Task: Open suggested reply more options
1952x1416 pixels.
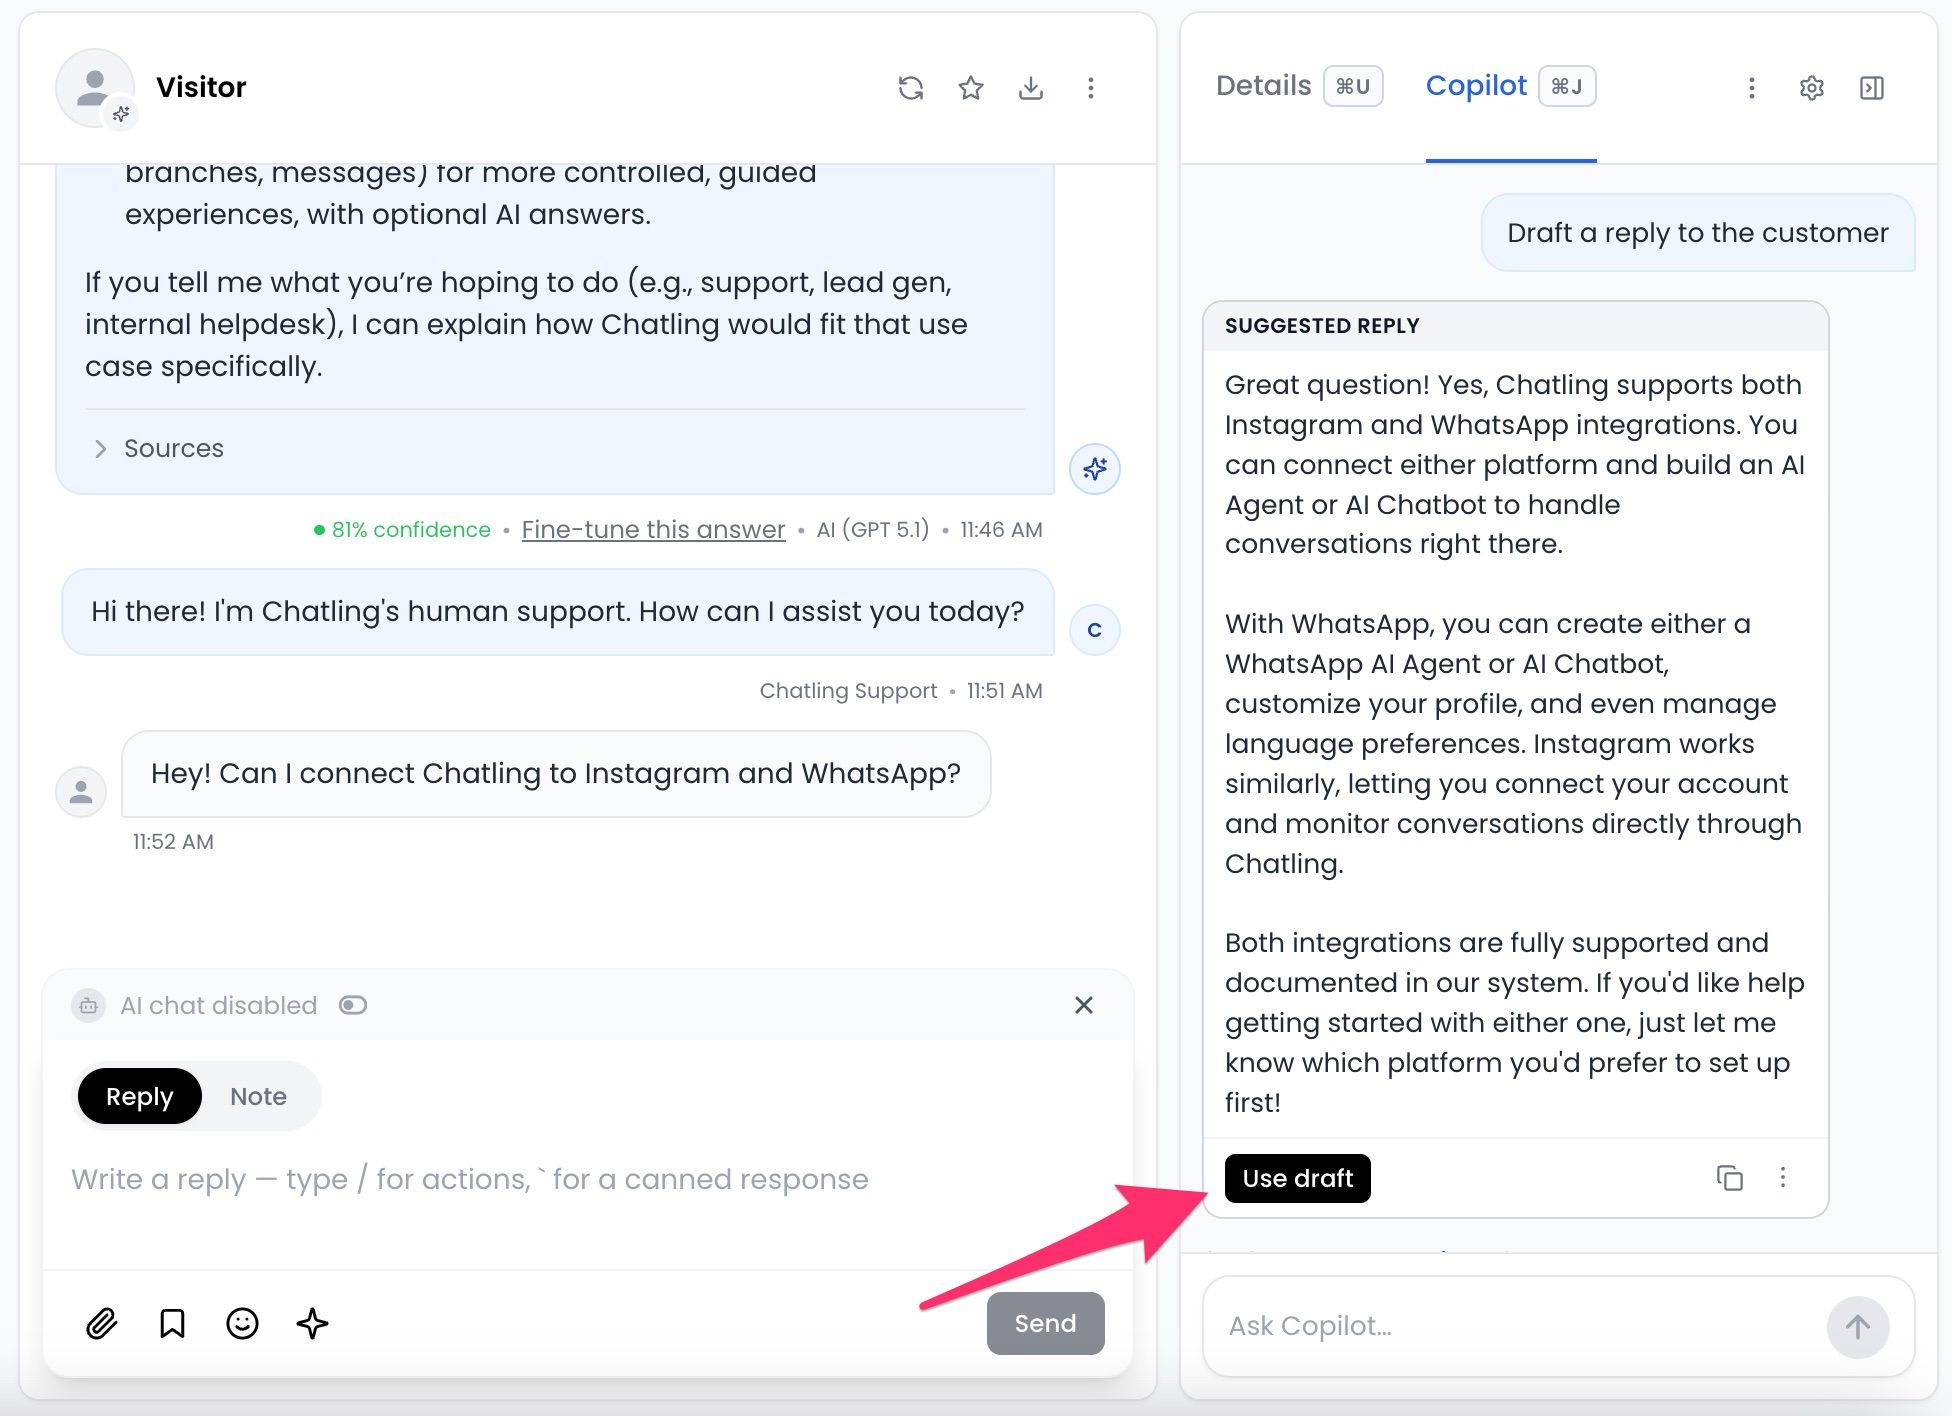Action: tap(1782, 1178)
